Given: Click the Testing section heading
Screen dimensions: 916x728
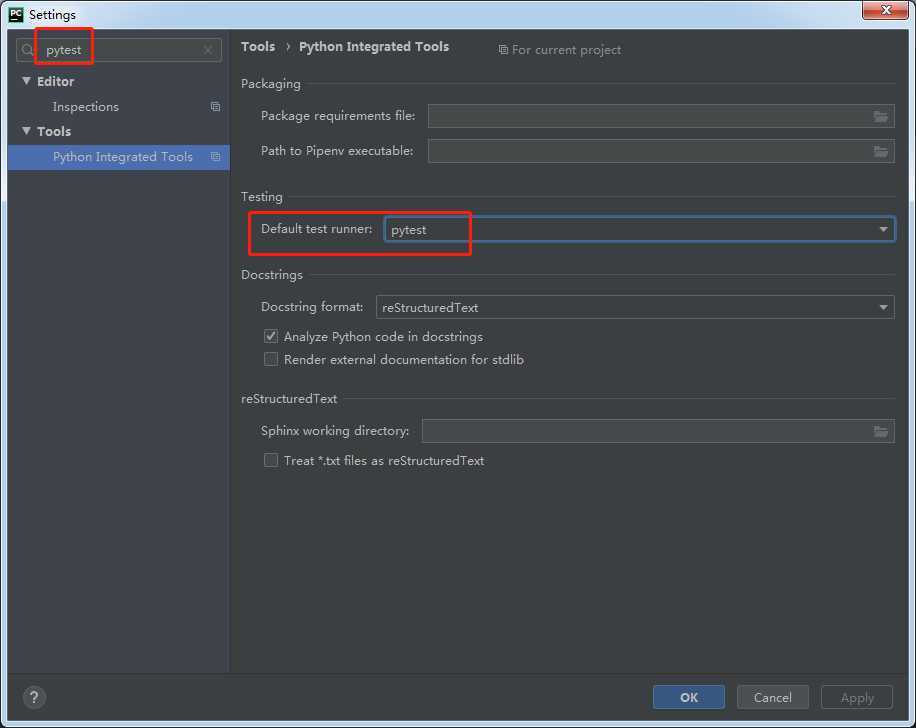Looking at the screenshot, I should click(x=262, y=197).
